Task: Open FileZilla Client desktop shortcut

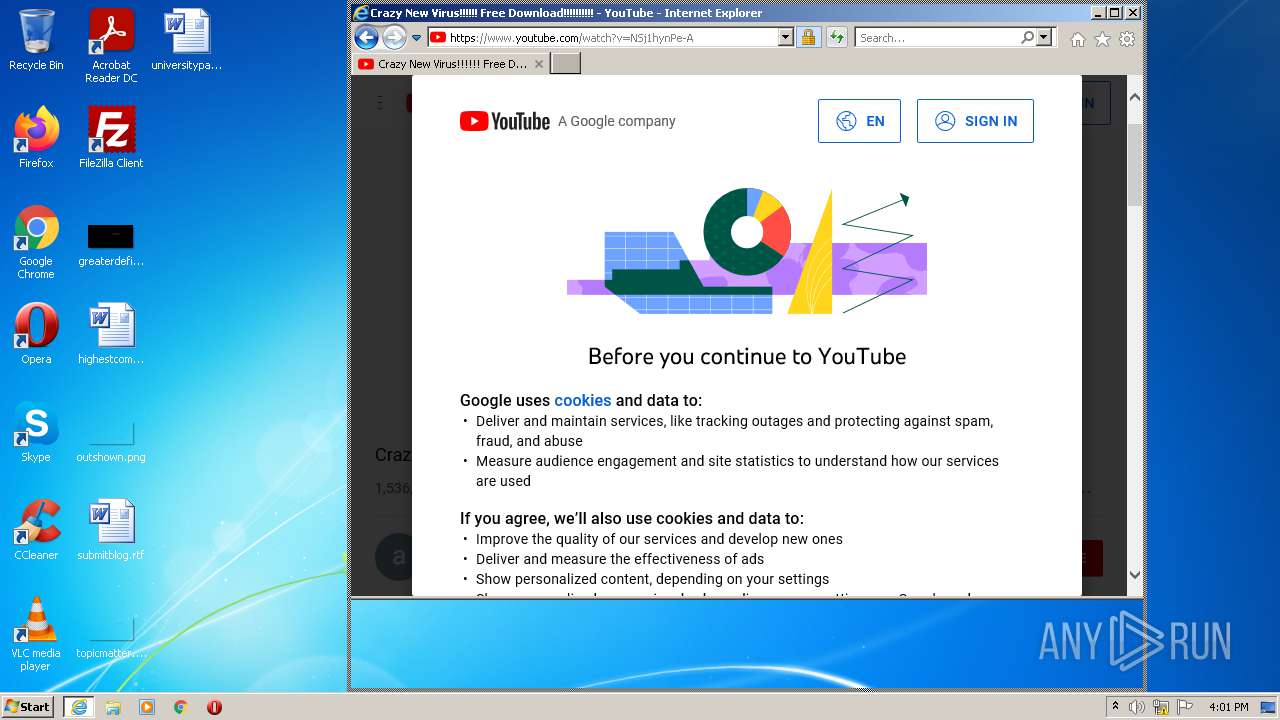Action: tap(111, 137)
